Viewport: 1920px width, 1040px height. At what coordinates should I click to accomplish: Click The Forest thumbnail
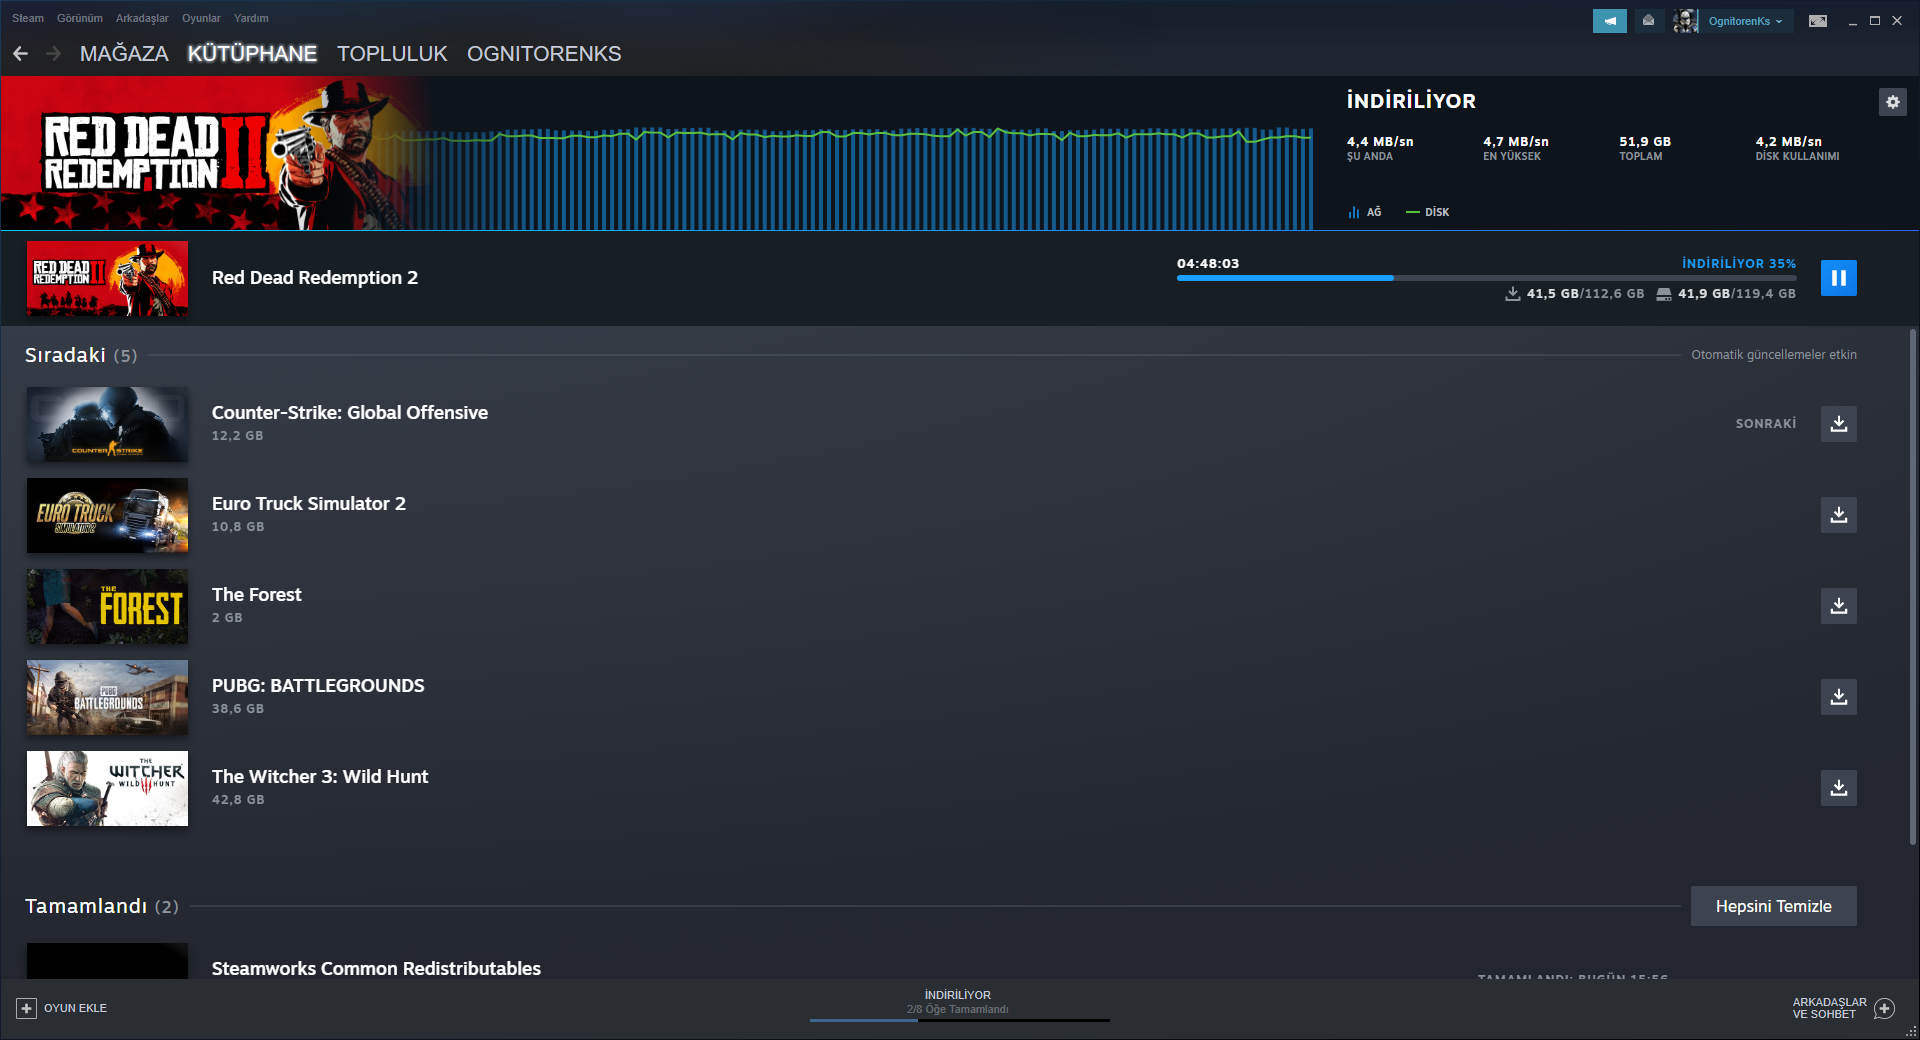tap(107, 606)
